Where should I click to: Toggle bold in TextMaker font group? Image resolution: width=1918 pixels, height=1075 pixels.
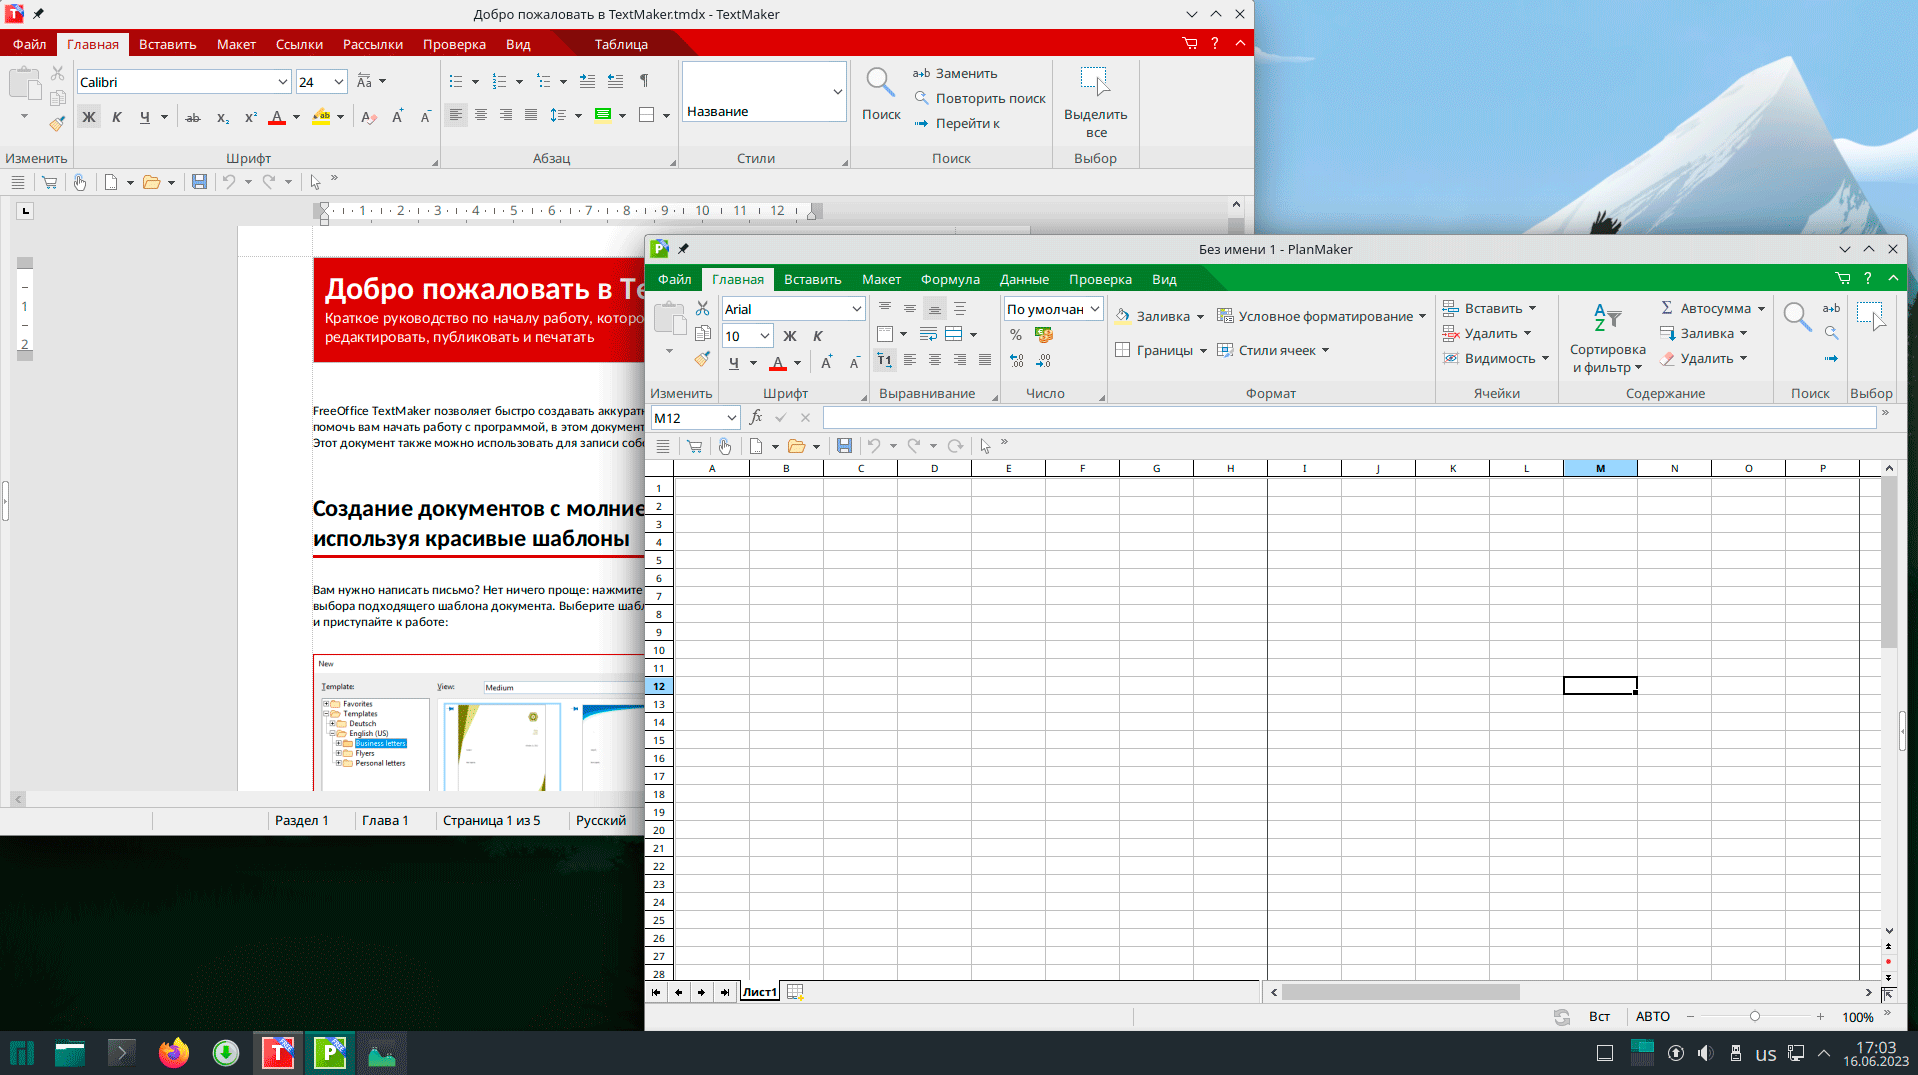[x=89, y=117]
